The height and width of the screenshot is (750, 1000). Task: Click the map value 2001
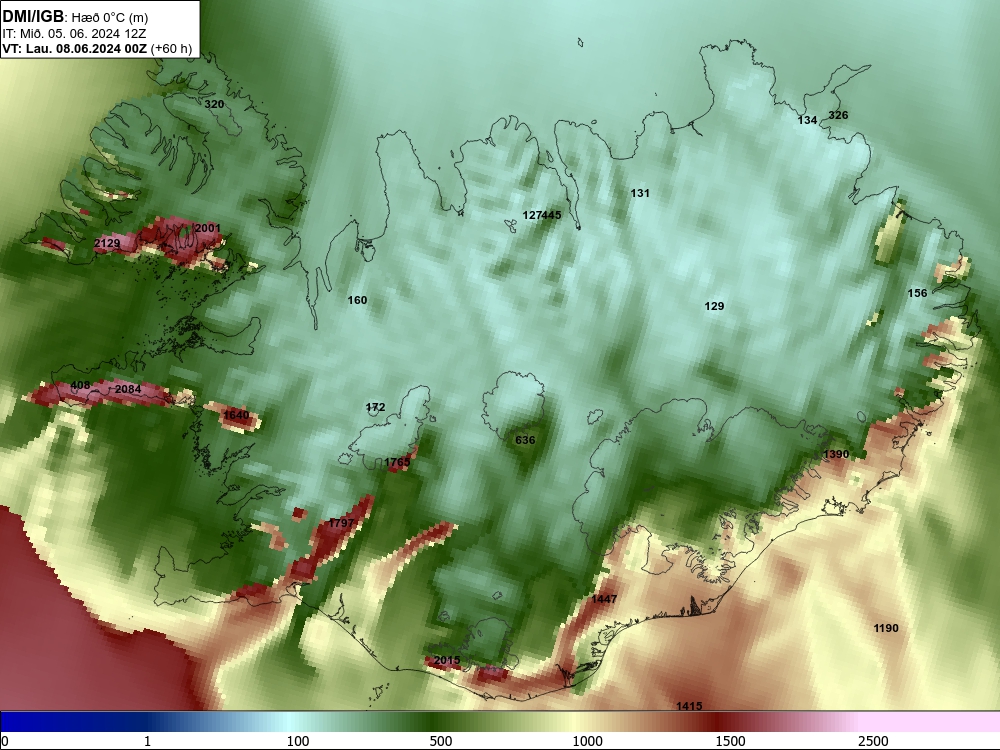(x=207, y=228)
